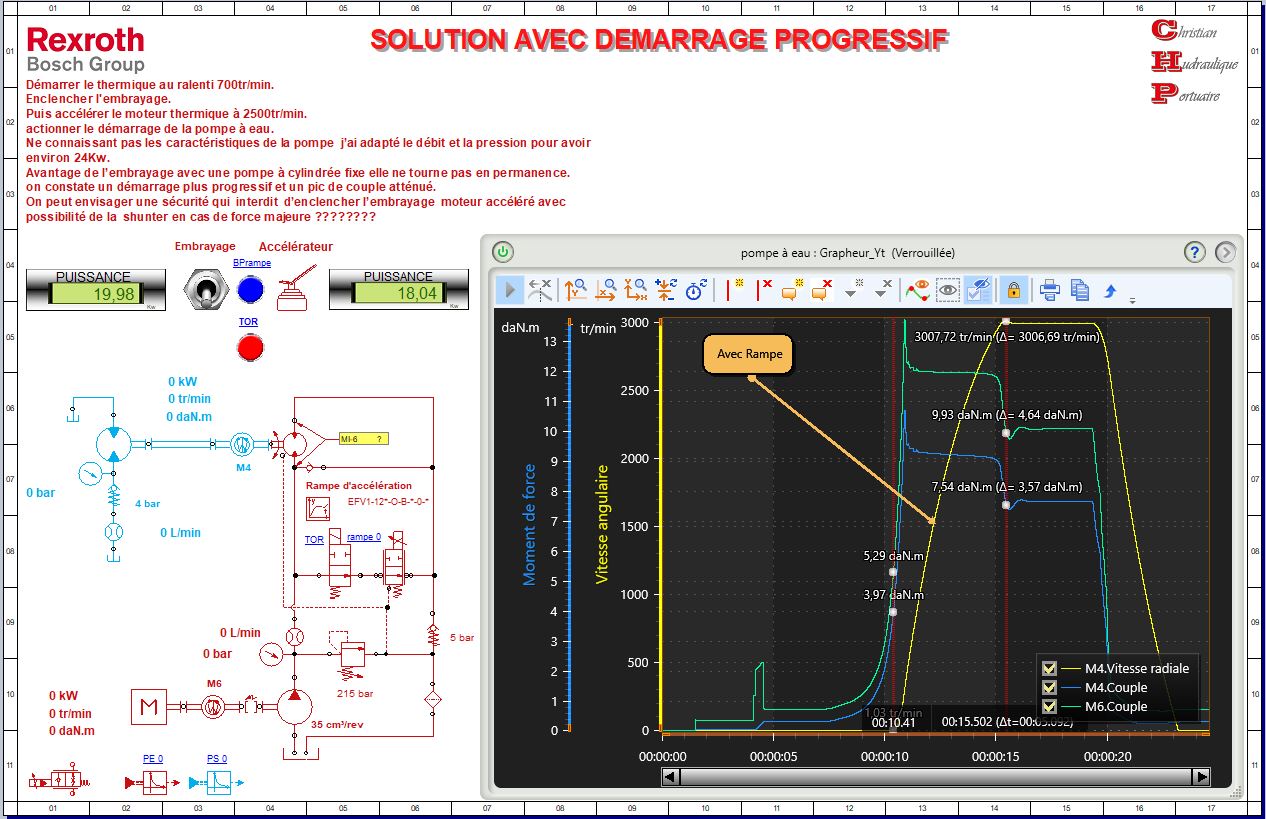Open the dropdown arrow with star marker
Viewport: 1266px width, 819px height.
point(853,290)
